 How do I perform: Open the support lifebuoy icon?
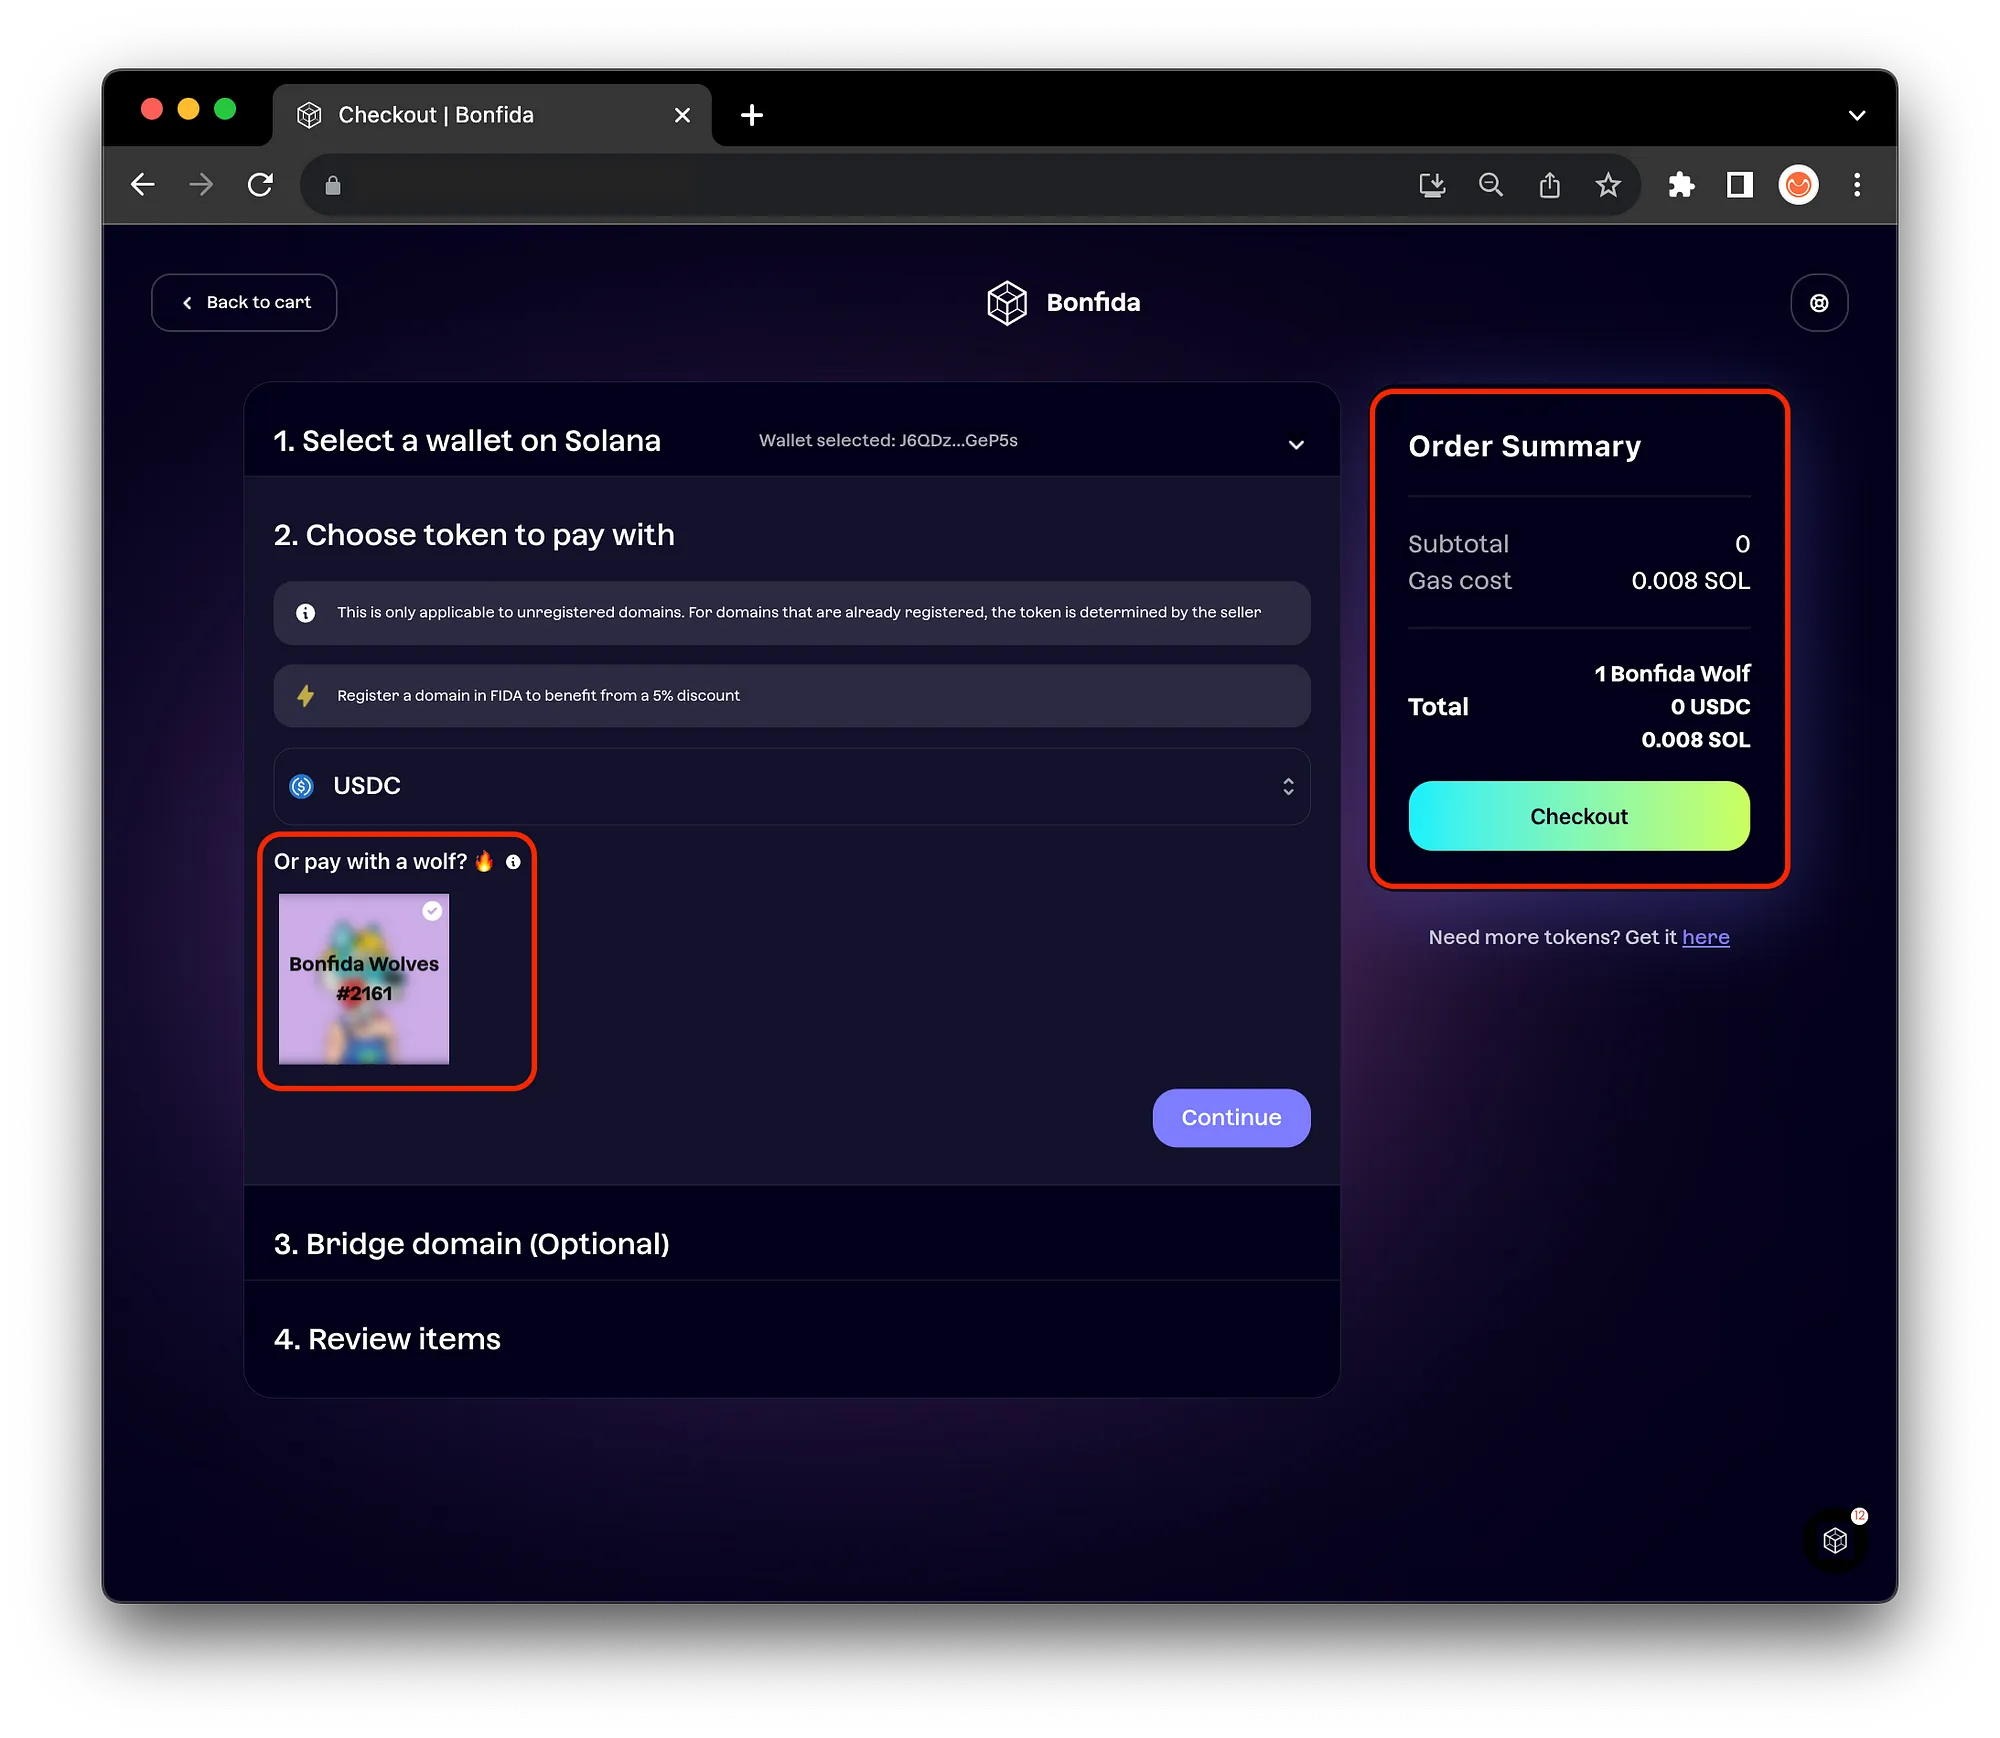click(x=1819, y=302)
